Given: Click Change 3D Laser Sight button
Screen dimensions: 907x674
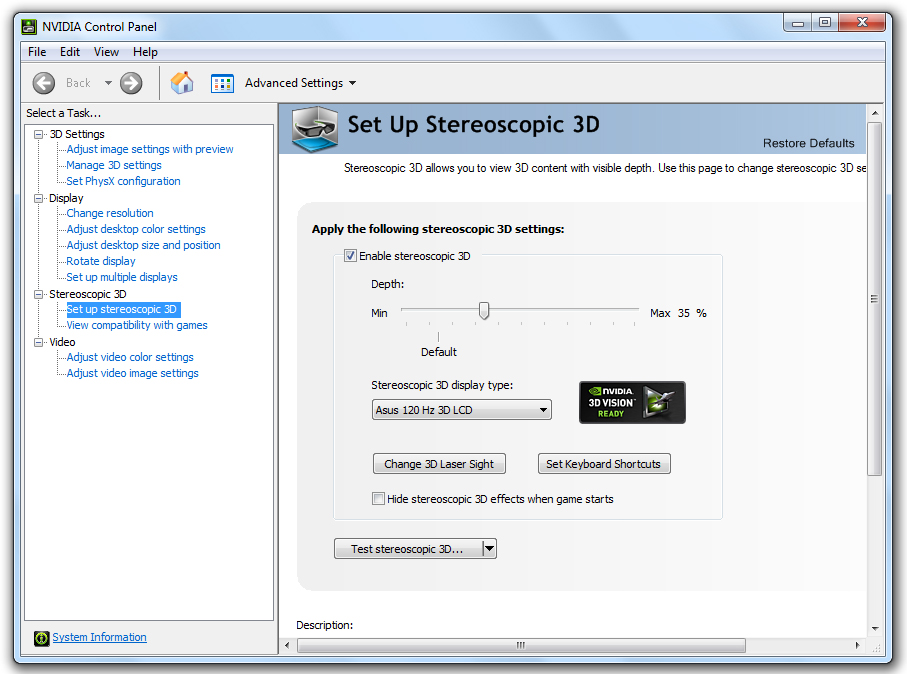Looking at the screenshot, I should point(439,464).
